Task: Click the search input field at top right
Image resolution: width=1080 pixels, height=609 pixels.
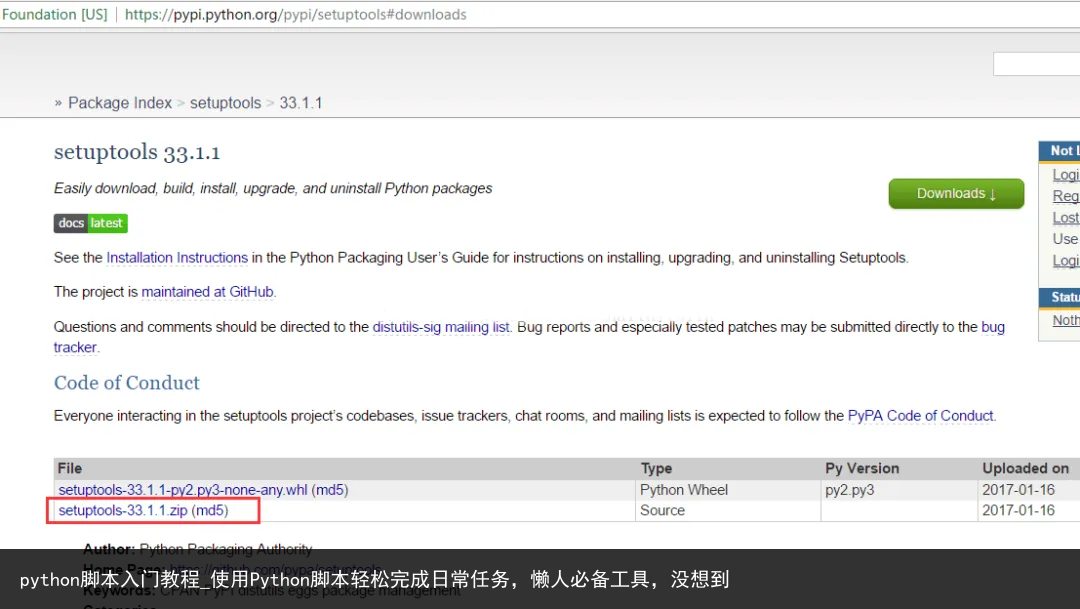Action: 1036,64
